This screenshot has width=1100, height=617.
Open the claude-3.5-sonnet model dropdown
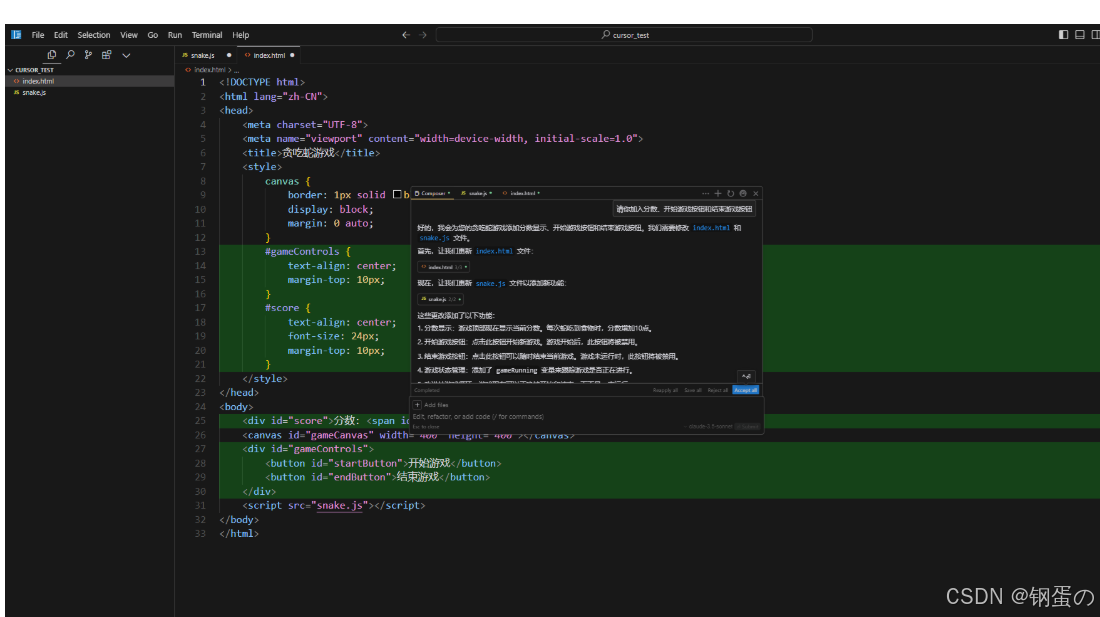[x=710, y=426]
